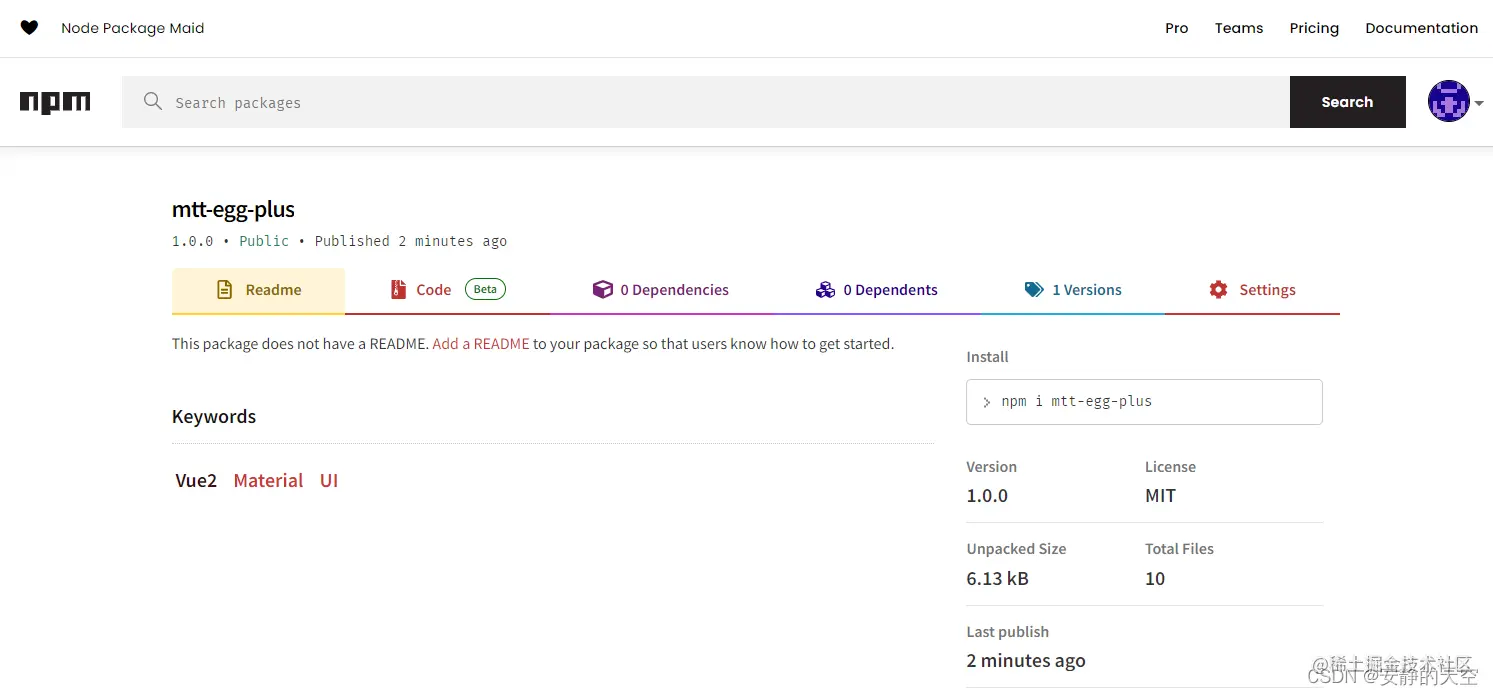This screenshot has height=695, width=1493.
Task: Open the Vue2 keyword
Action: [196, 481]
